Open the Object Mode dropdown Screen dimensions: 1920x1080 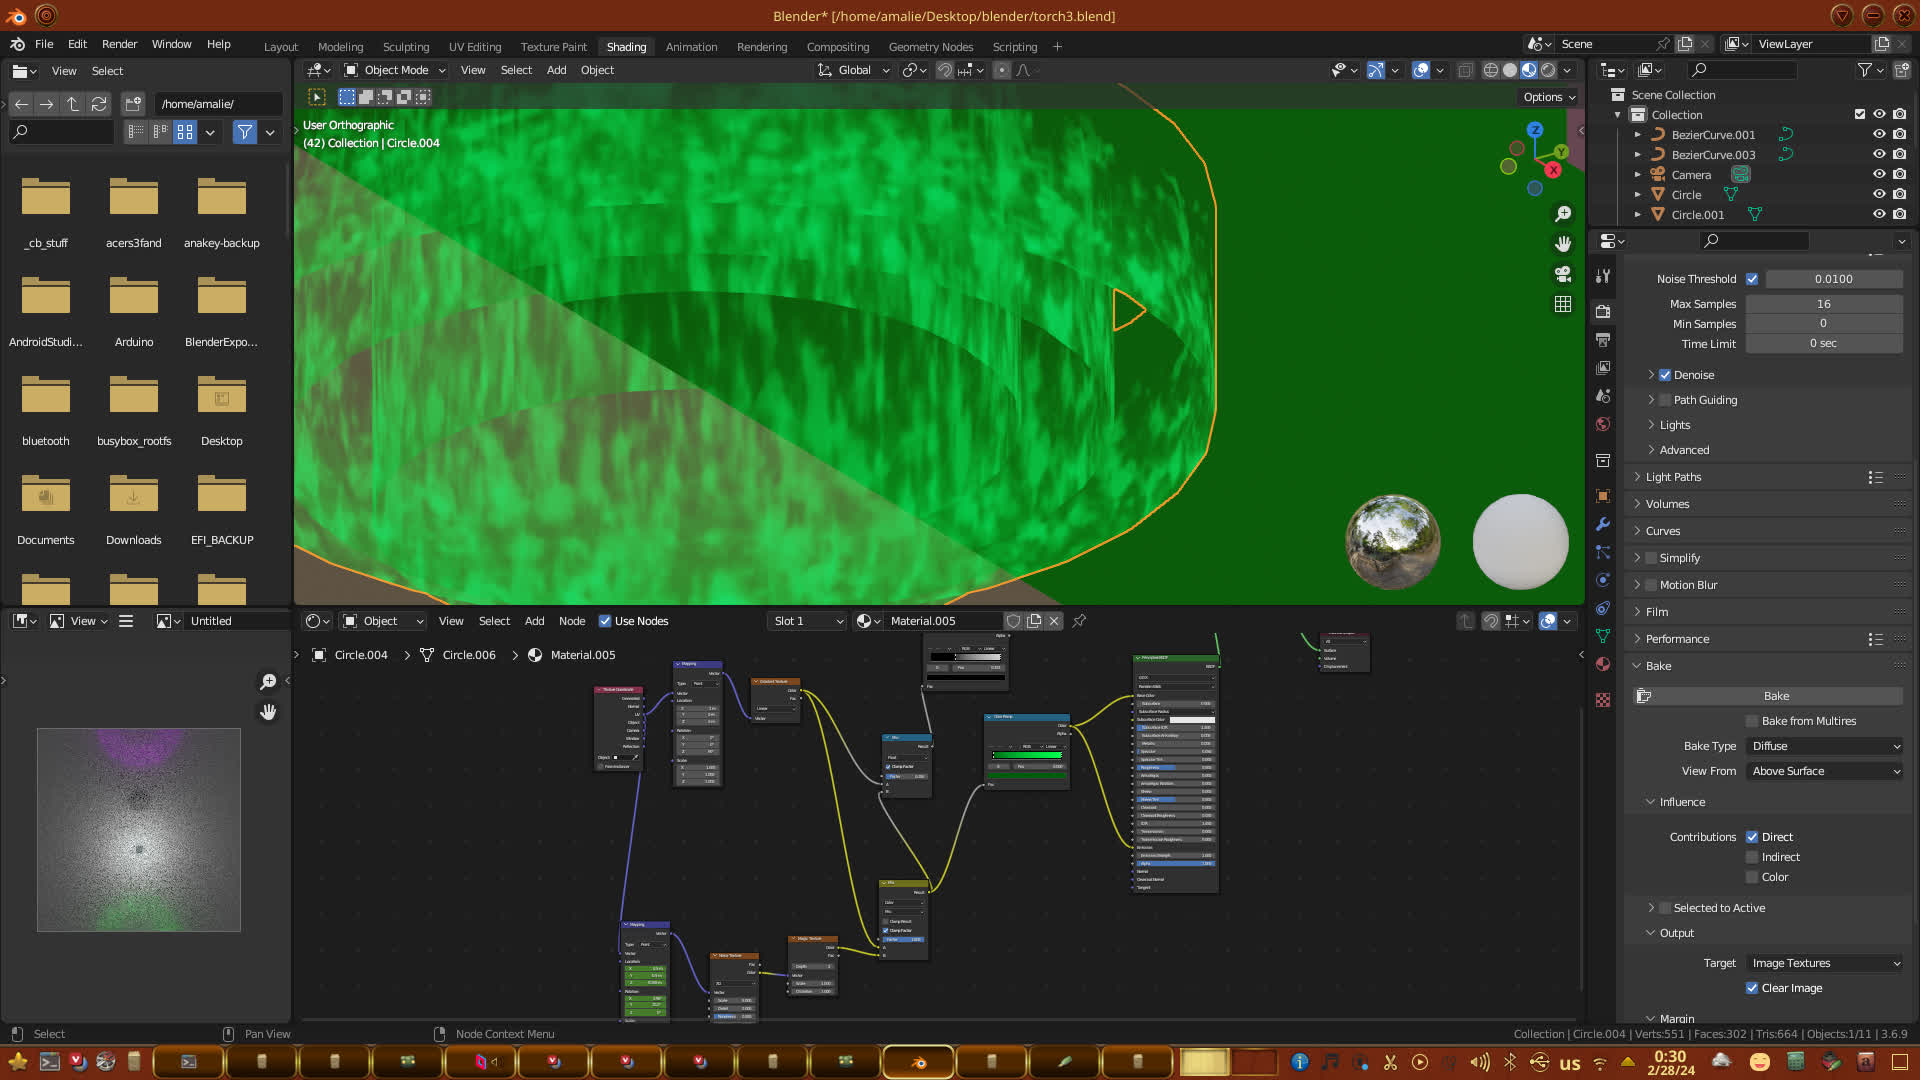click(395, 70)
